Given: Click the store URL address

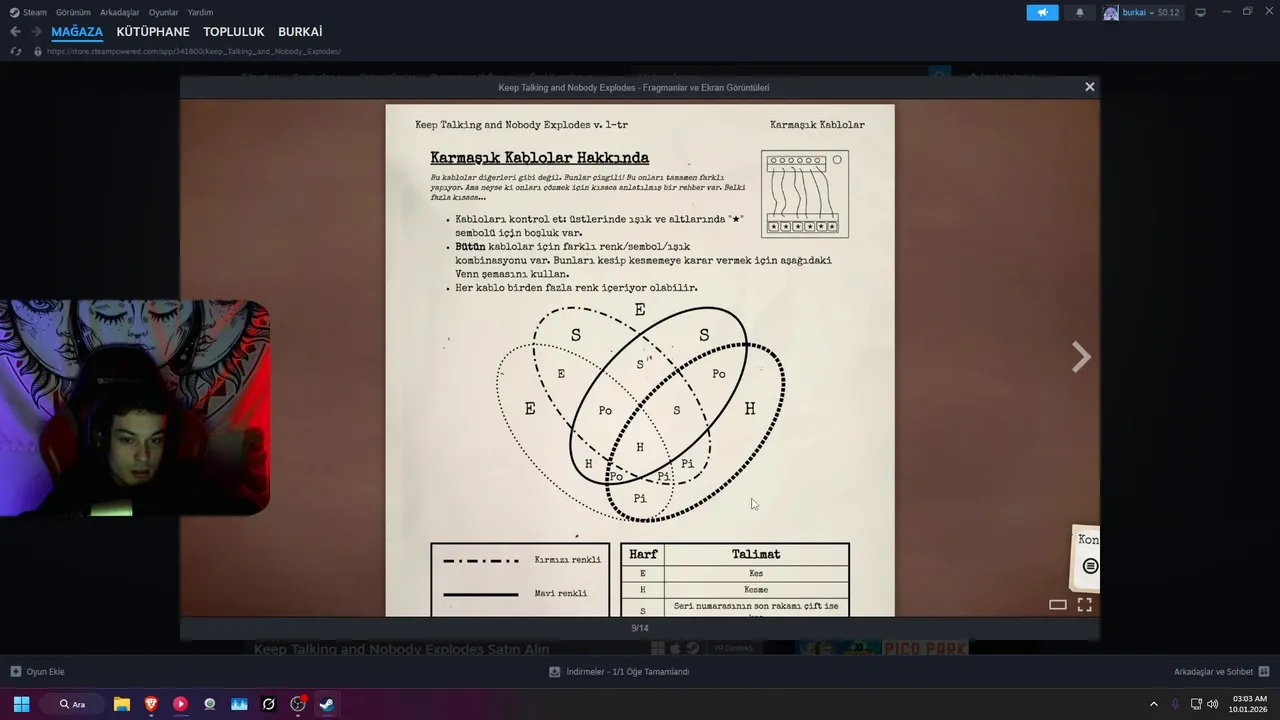Looking at the screenshot, I should (193, 51).
